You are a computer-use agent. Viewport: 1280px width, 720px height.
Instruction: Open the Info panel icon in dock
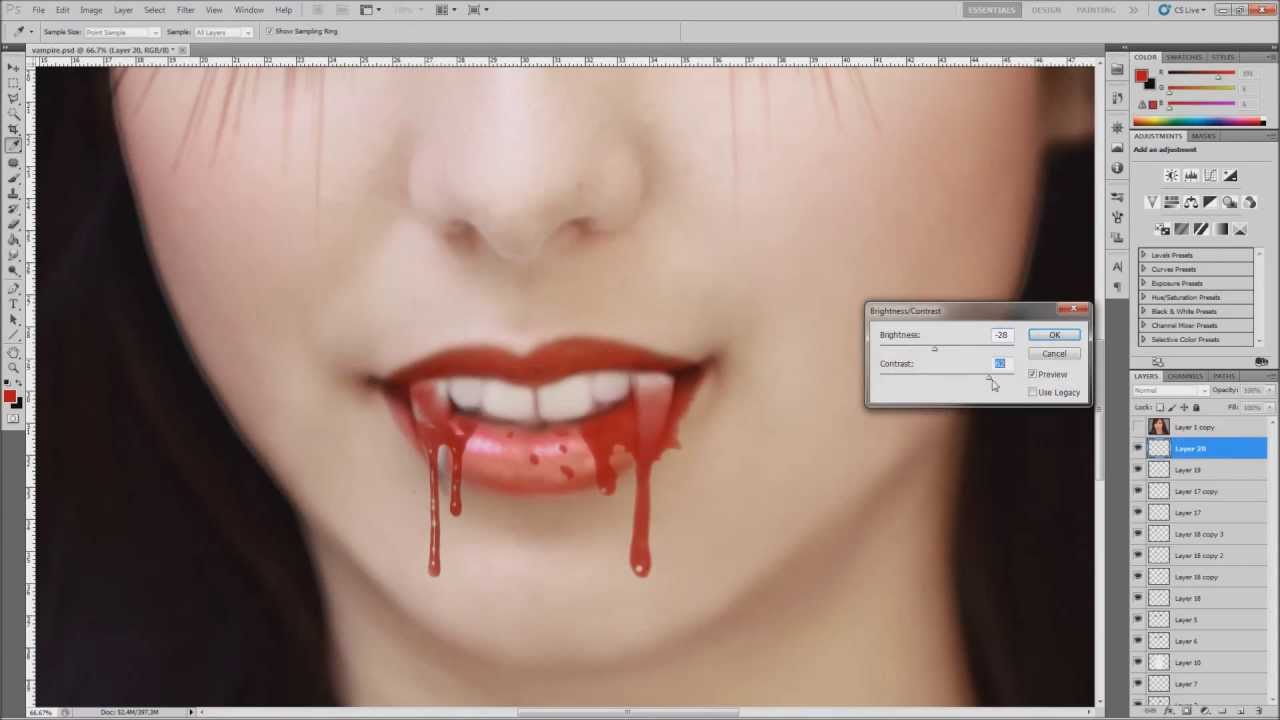tap(1117, 168)
